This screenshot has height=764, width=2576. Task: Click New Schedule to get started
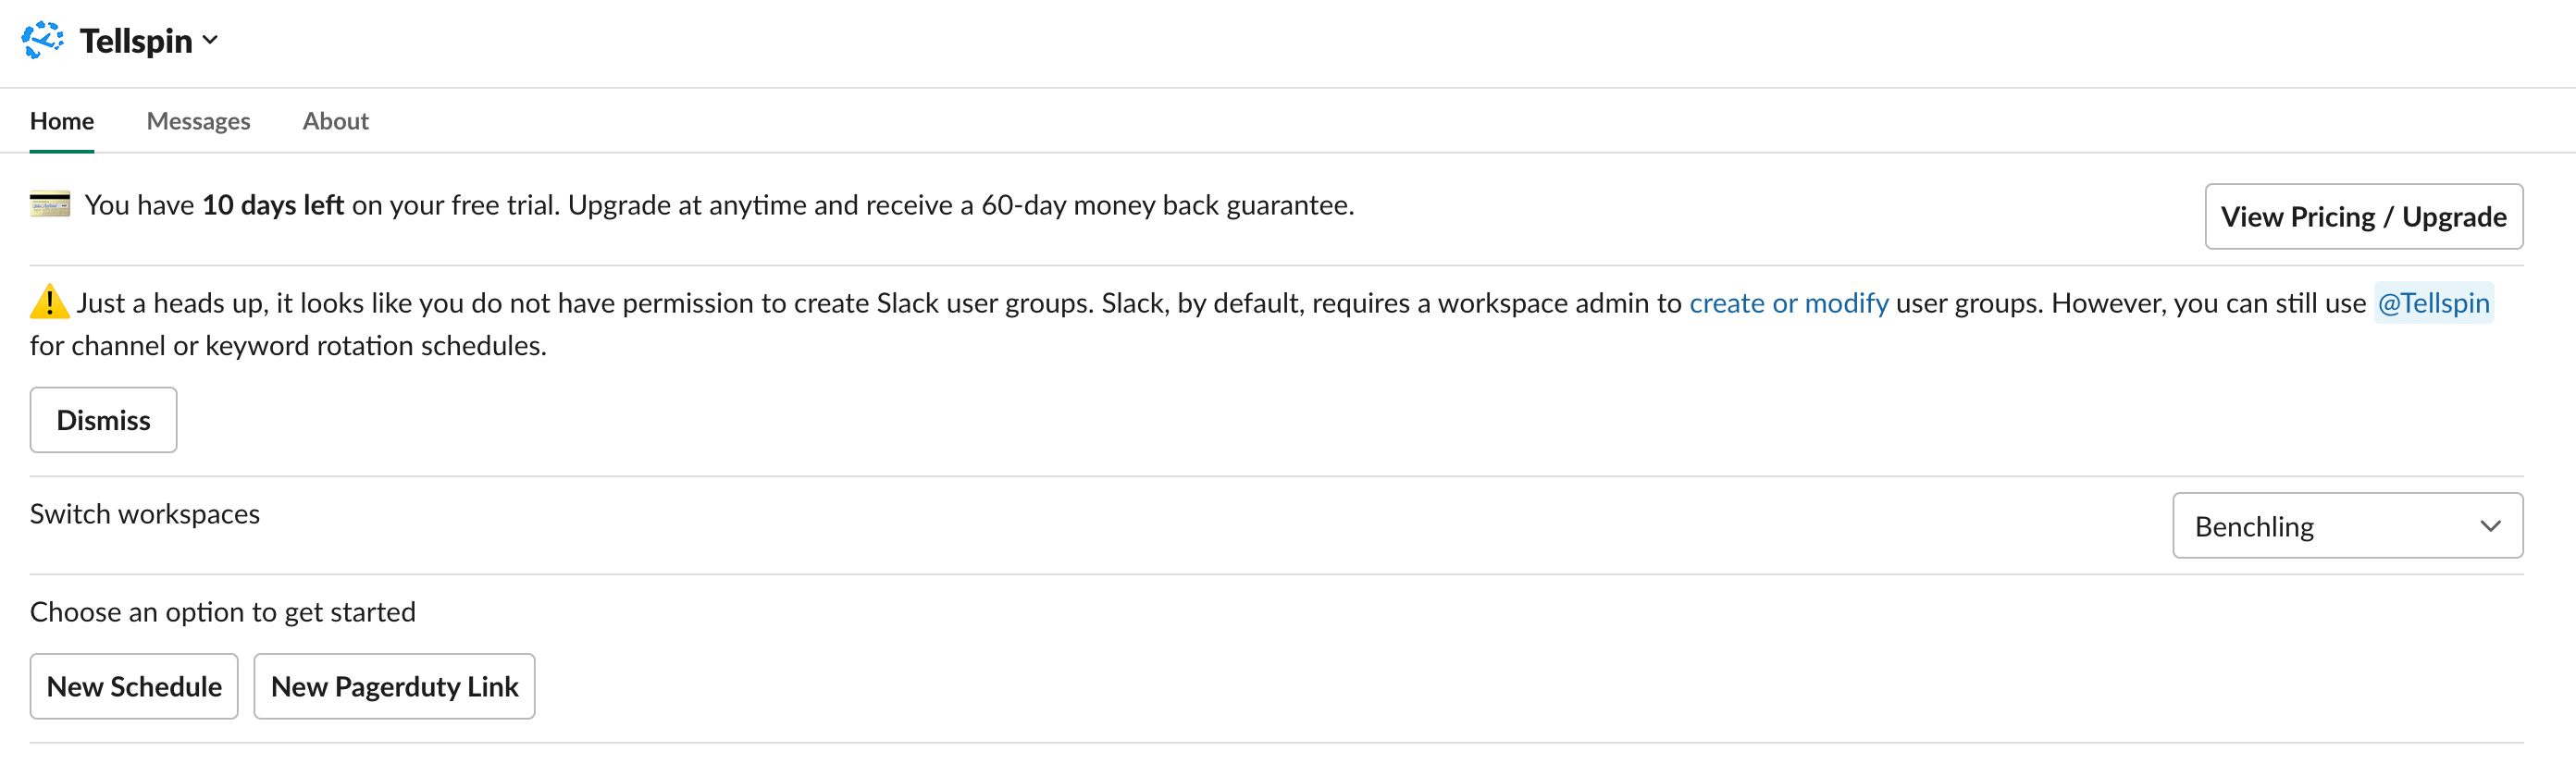click(134, 686)
